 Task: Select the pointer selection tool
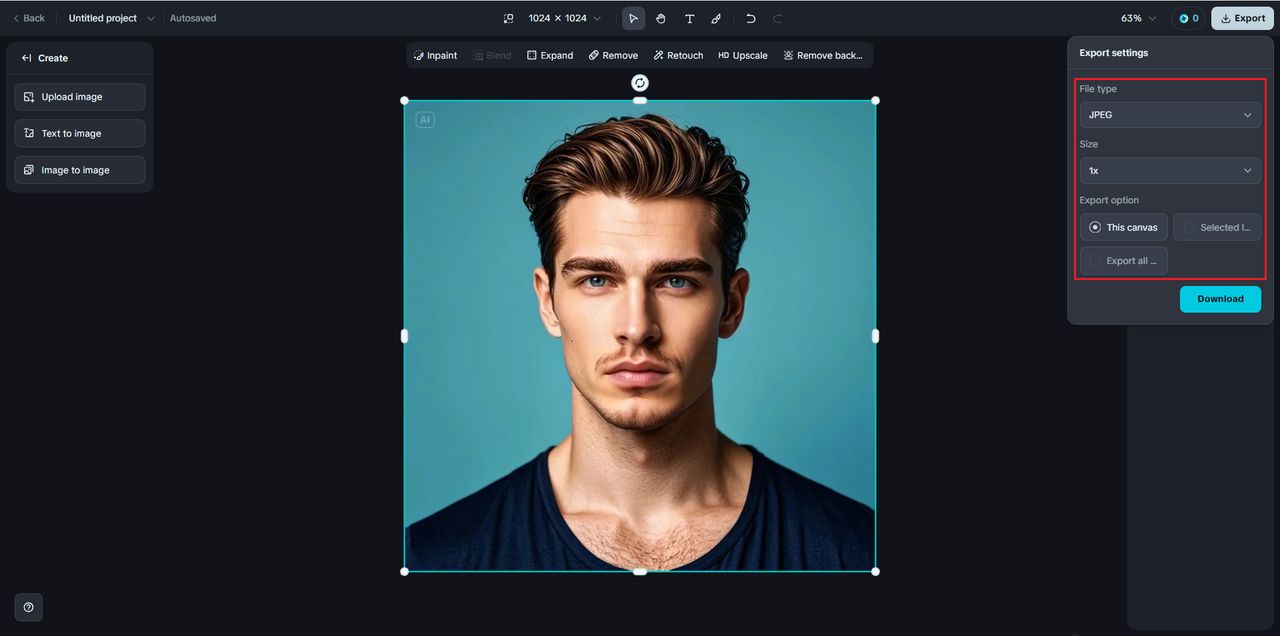(633, 18)
